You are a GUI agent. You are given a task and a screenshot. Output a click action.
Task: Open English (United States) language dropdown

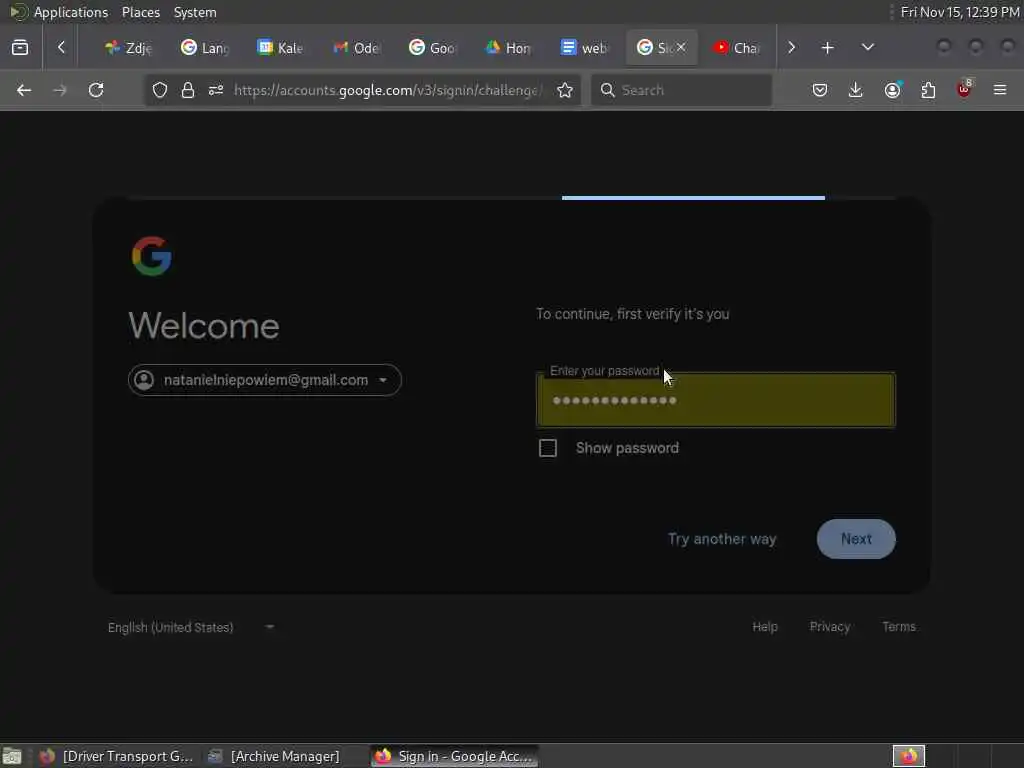coord(191,627)
